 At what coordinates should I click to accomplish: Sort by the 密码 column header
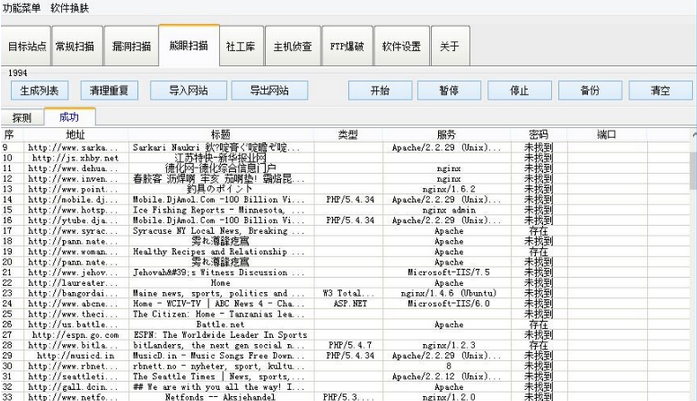click(x=537, y=134)
